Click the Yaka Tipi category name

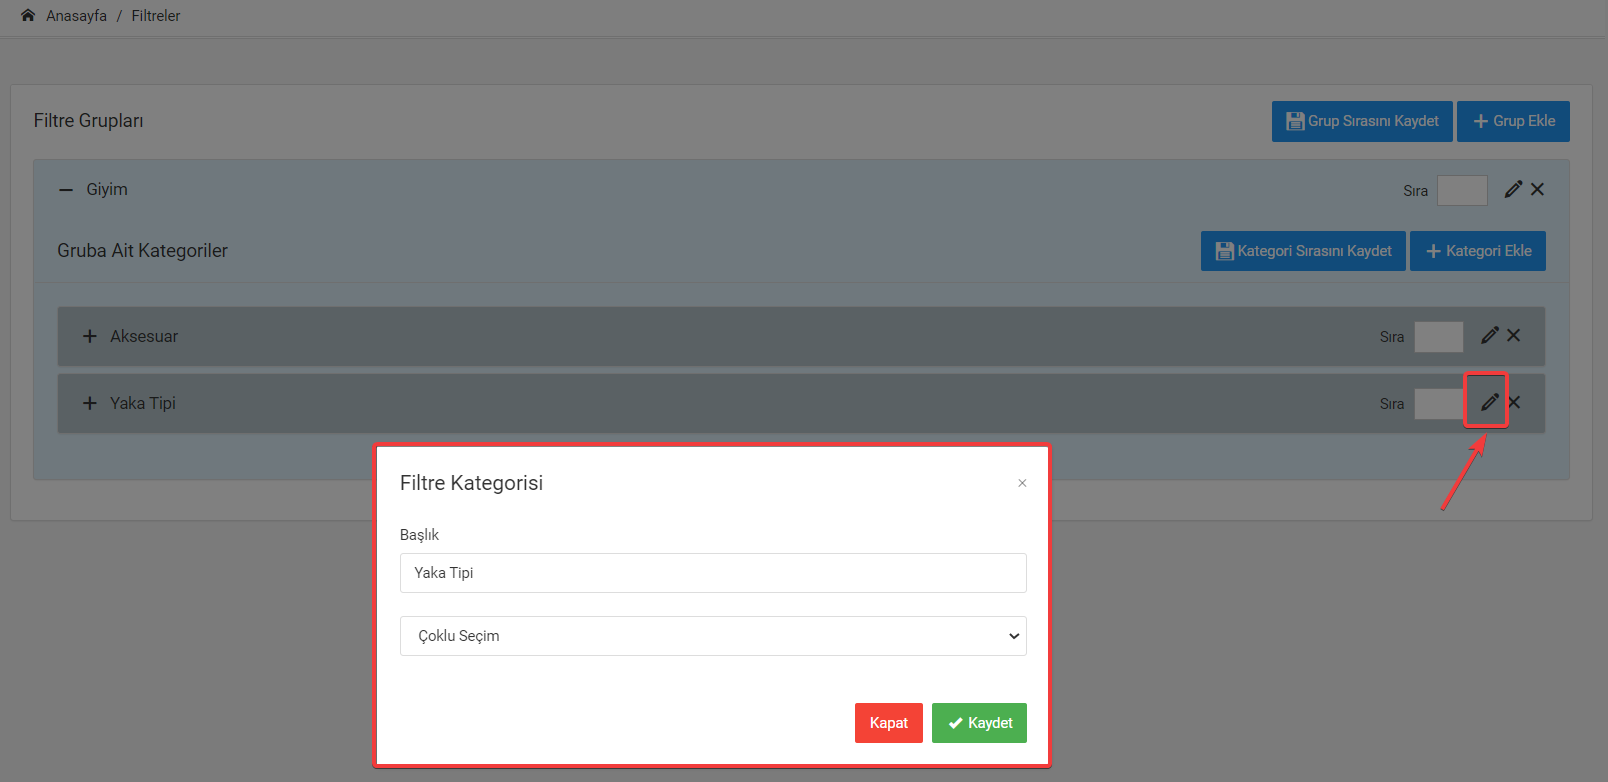[143, 403]
